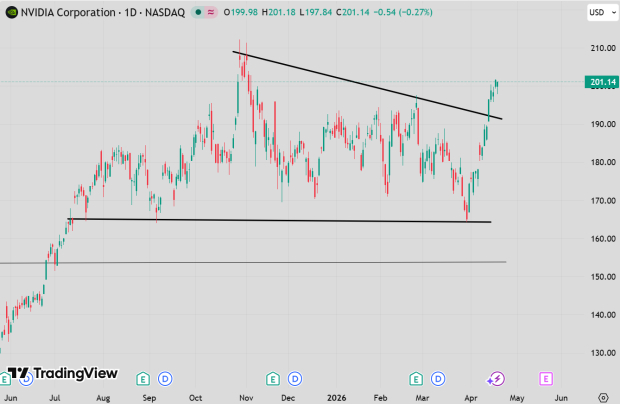Click the green 201.14 current price label
The width and height of the screenshot is (620, 404).
[x=602, y=82]
